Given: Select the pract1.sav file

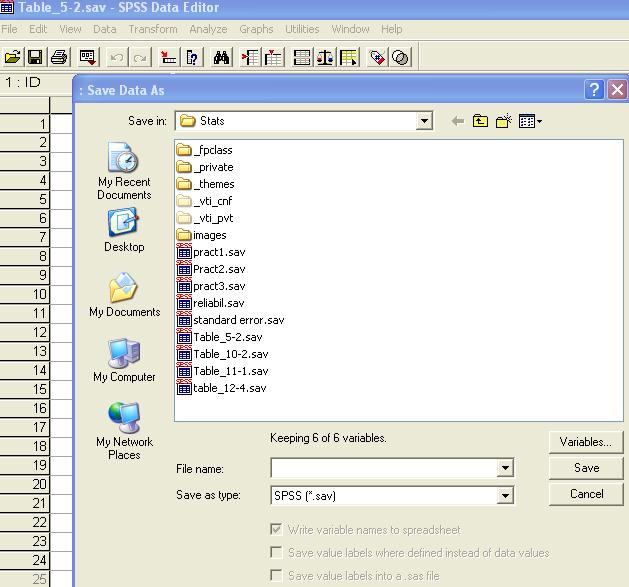Looking at the screenshot, I should point(211,252).
